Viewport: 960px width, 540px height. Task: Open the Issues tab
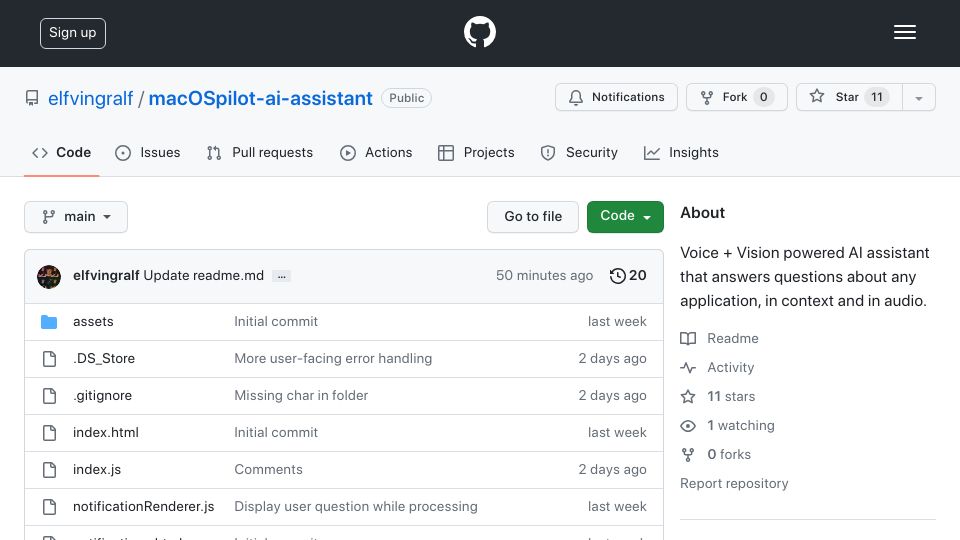(x=148, y=152)
